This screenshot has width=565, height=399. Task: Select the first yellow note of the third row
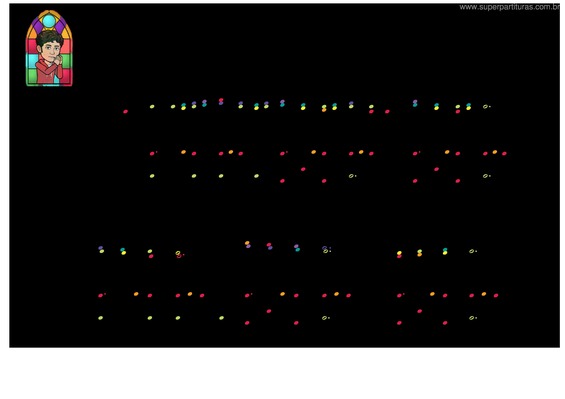click(x=152, y=176)
